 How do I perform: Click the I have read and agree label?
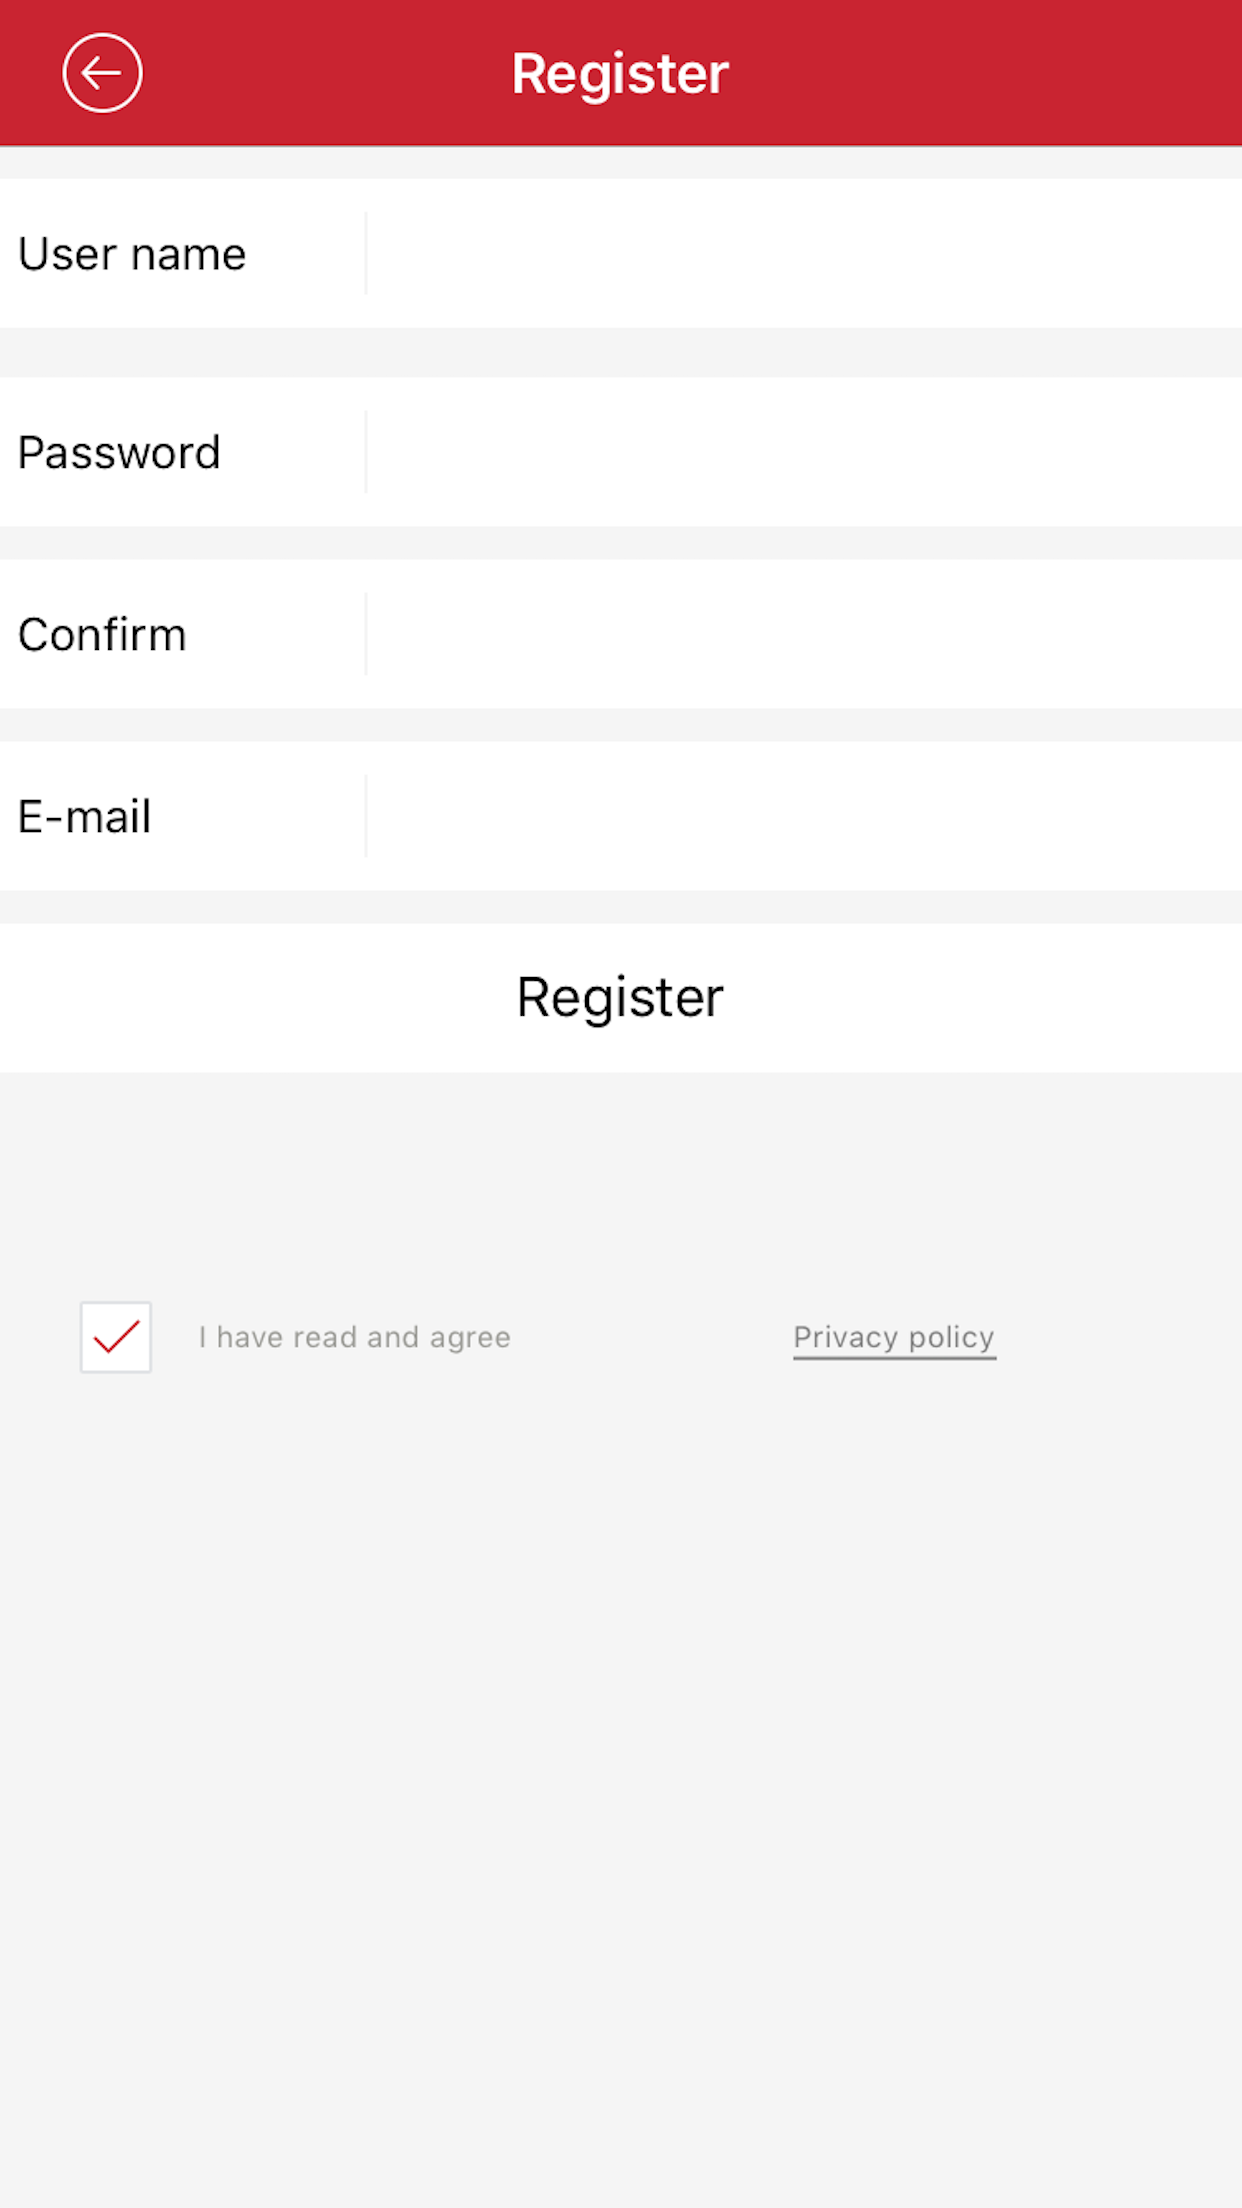[354, 1337]
